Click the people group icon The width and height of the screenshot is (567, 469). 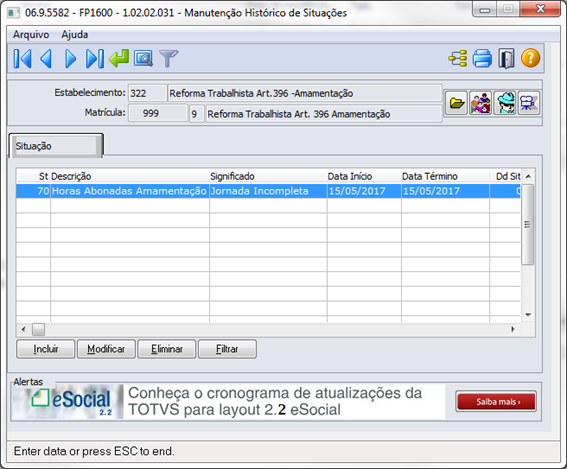[x=480, y=103]
